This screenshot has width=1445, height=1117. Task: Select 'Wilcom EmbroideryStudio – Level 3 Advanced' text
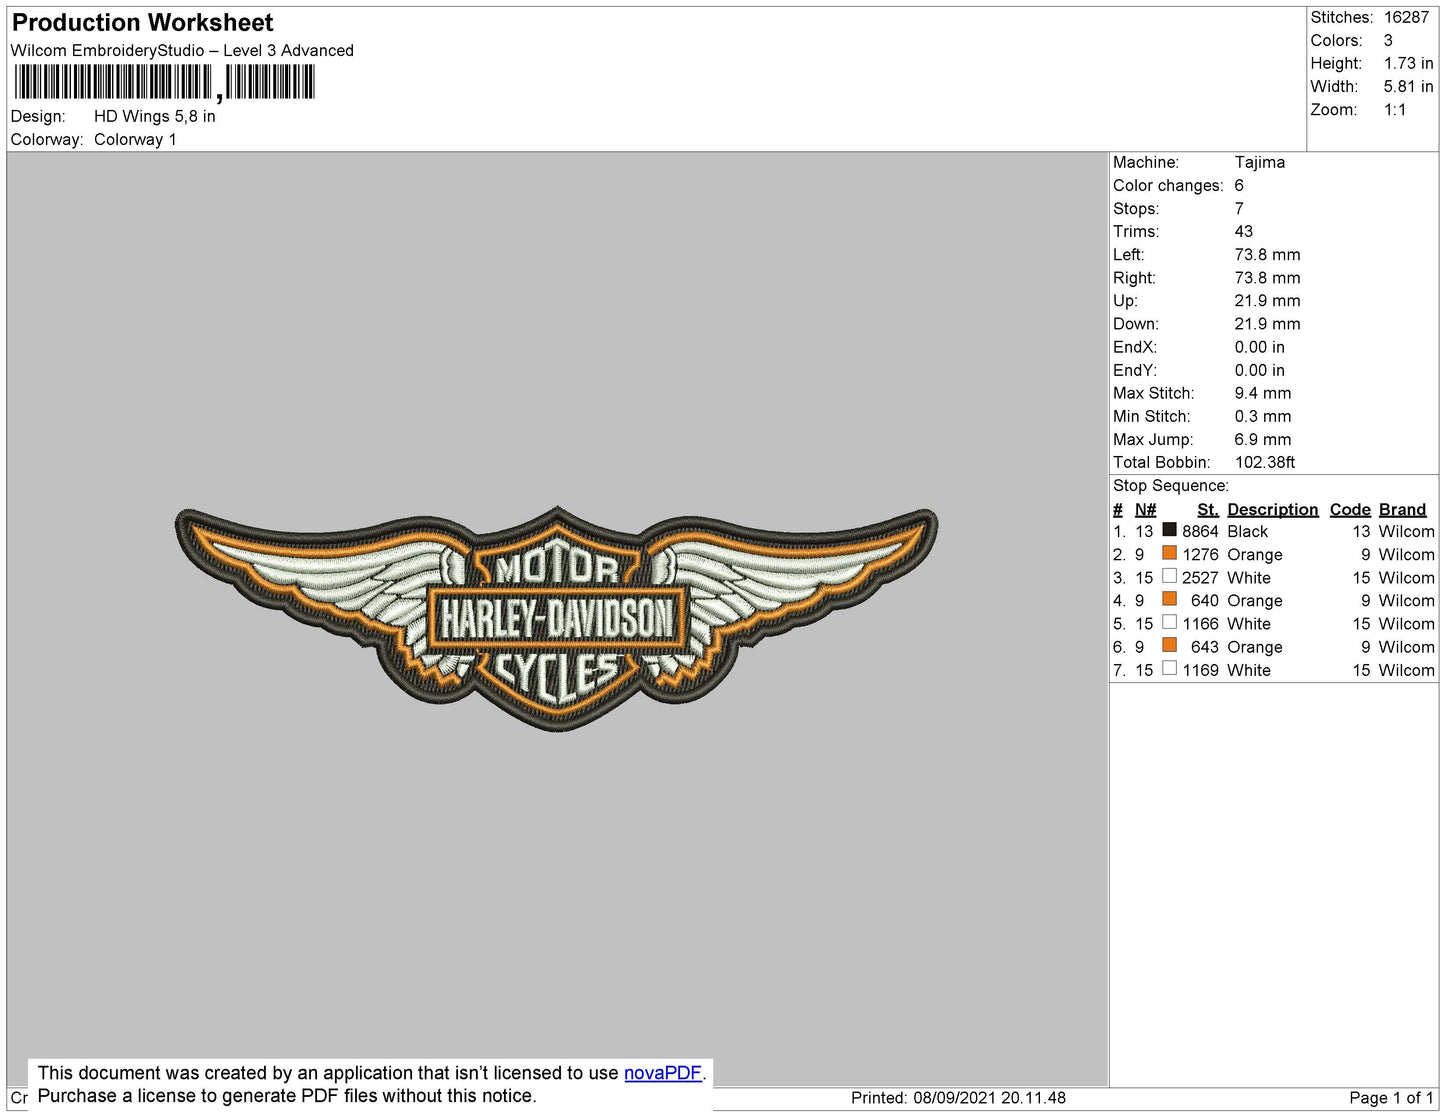click(x=182, y=51)
